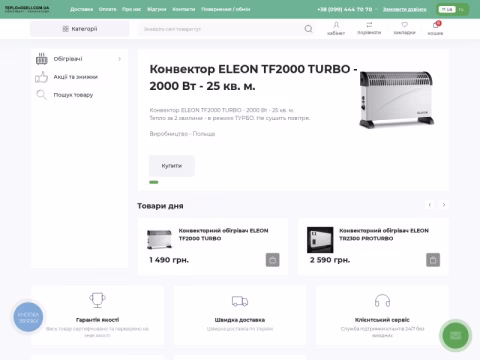Open the Категорії menu button
480x360 pixels.
click(80, 29)
